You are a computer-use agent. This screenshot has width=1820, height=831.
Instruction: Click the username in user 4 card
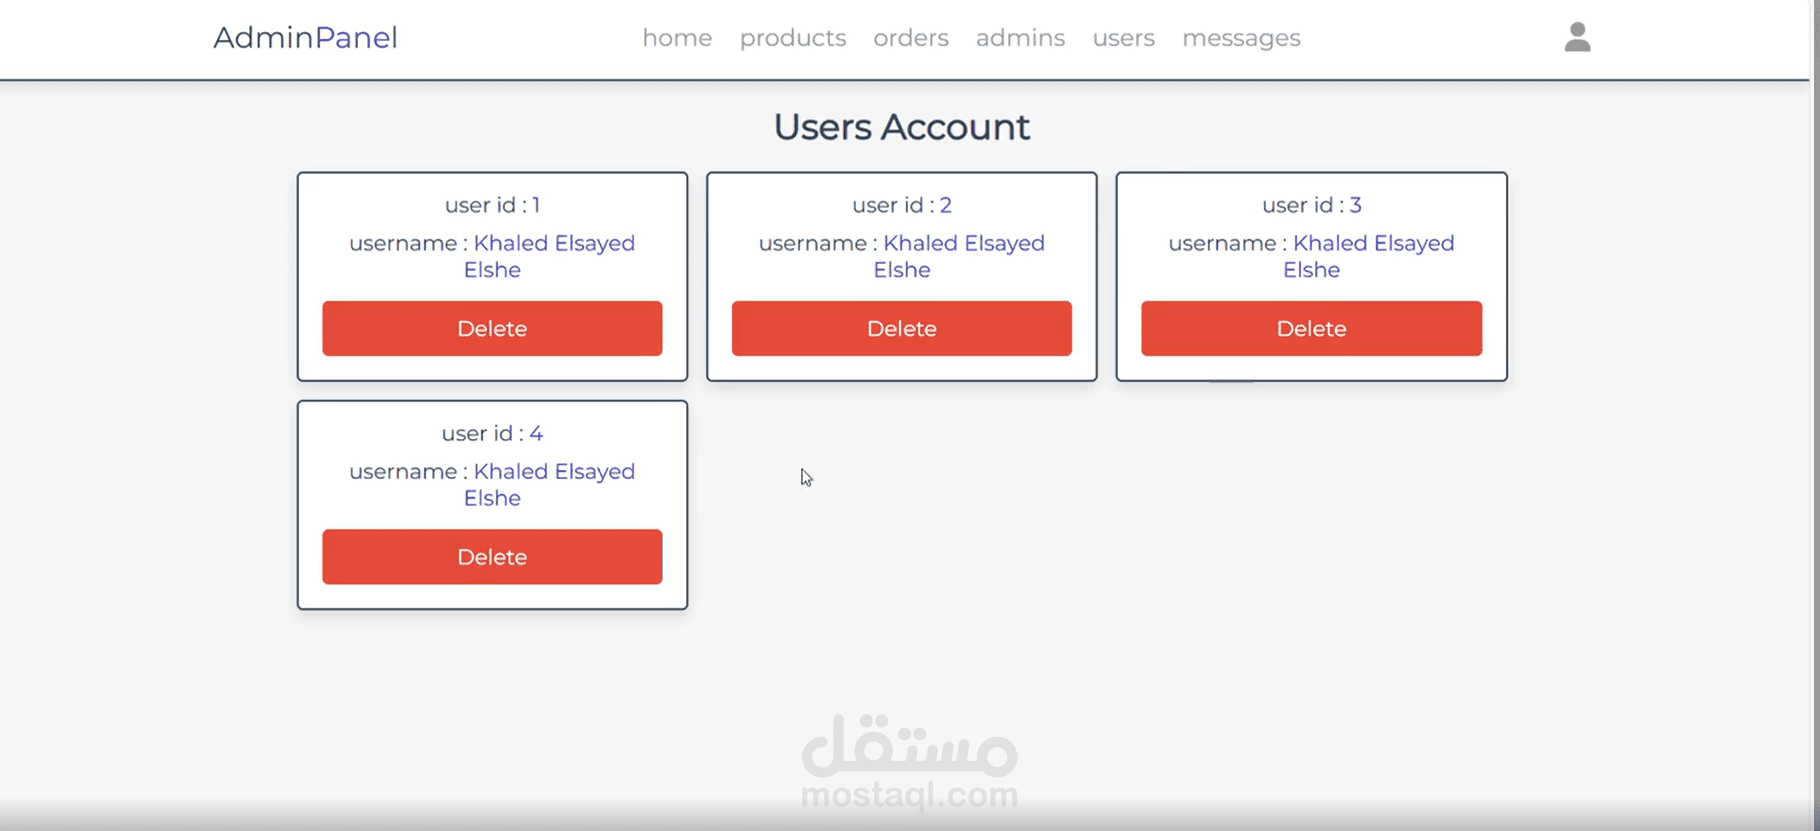[x=492, y=484]
